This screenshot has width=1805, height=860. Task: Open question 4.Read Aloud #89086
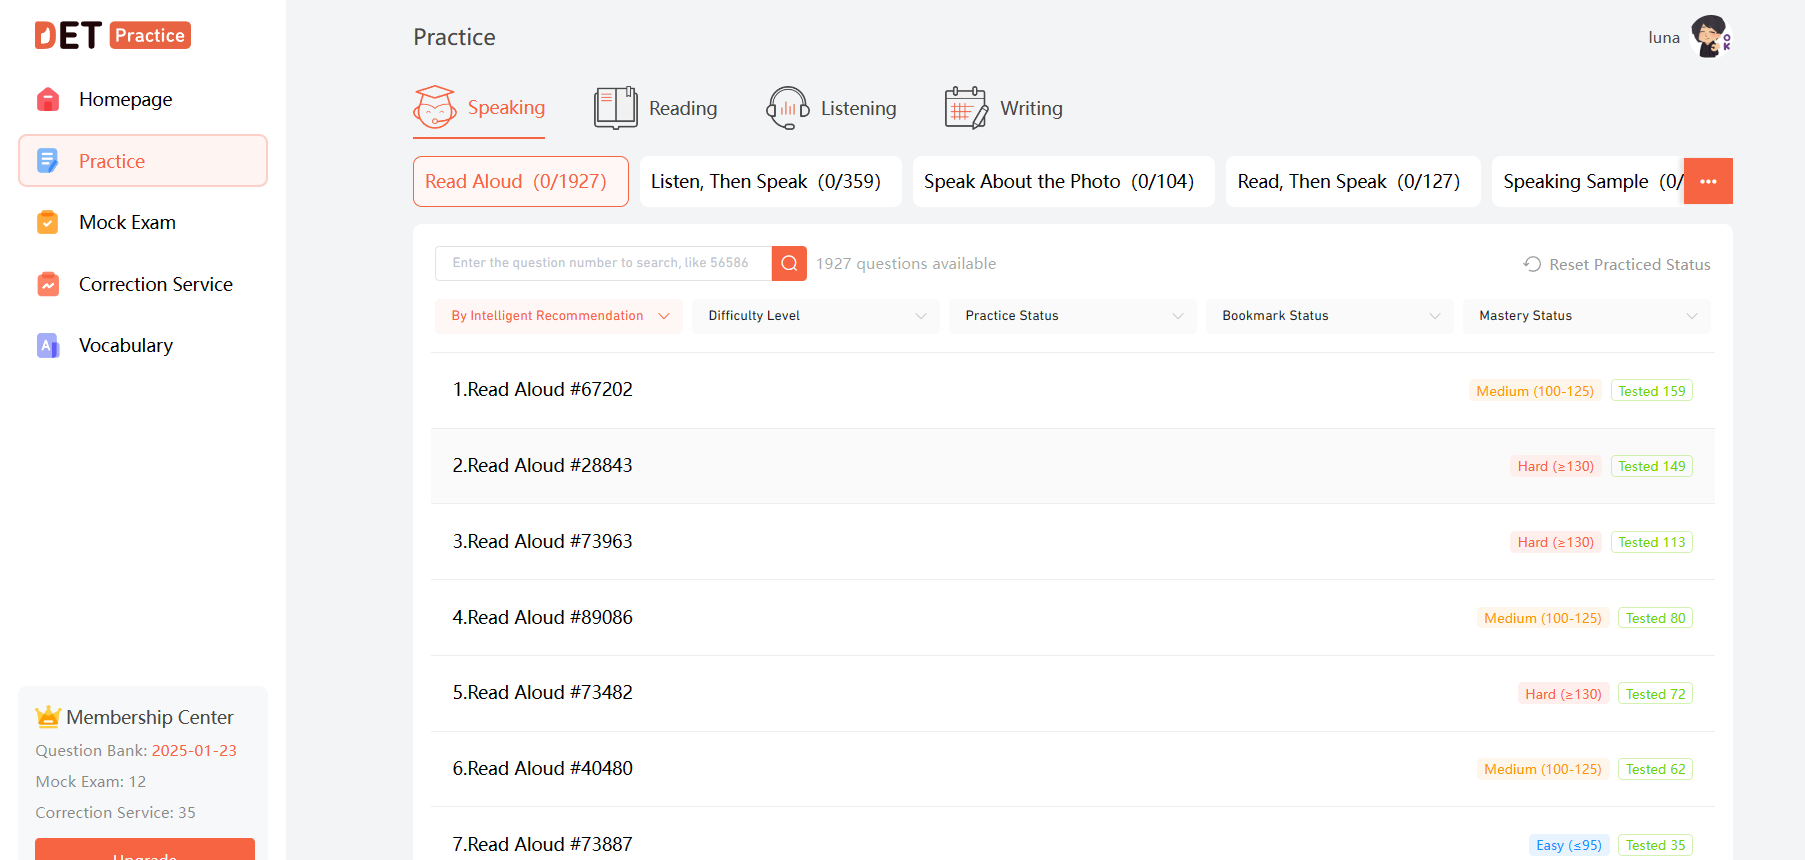click(x=1073, y=618)
